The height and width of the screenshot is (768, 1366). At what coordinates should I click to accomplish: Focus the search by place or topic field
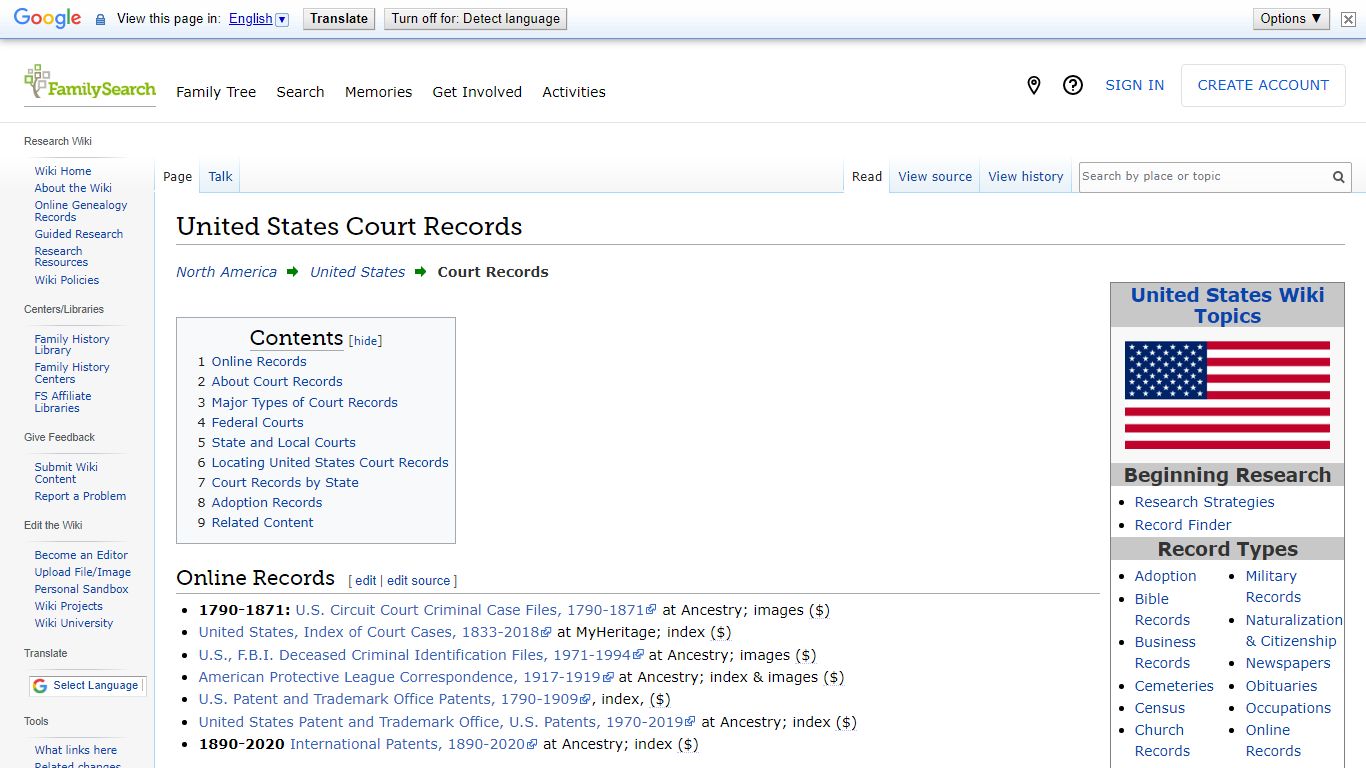tap(1204, 177)
